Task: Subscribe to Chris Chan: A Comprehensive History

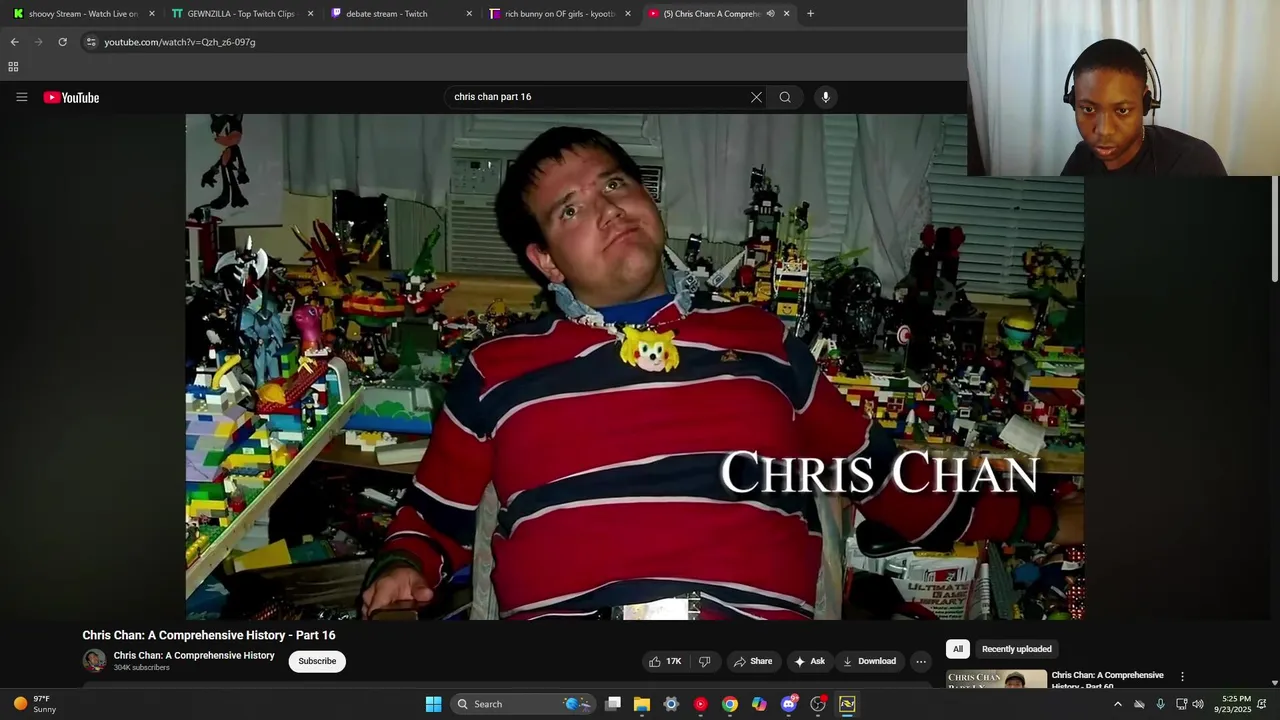Action: [x=317, y=661]
